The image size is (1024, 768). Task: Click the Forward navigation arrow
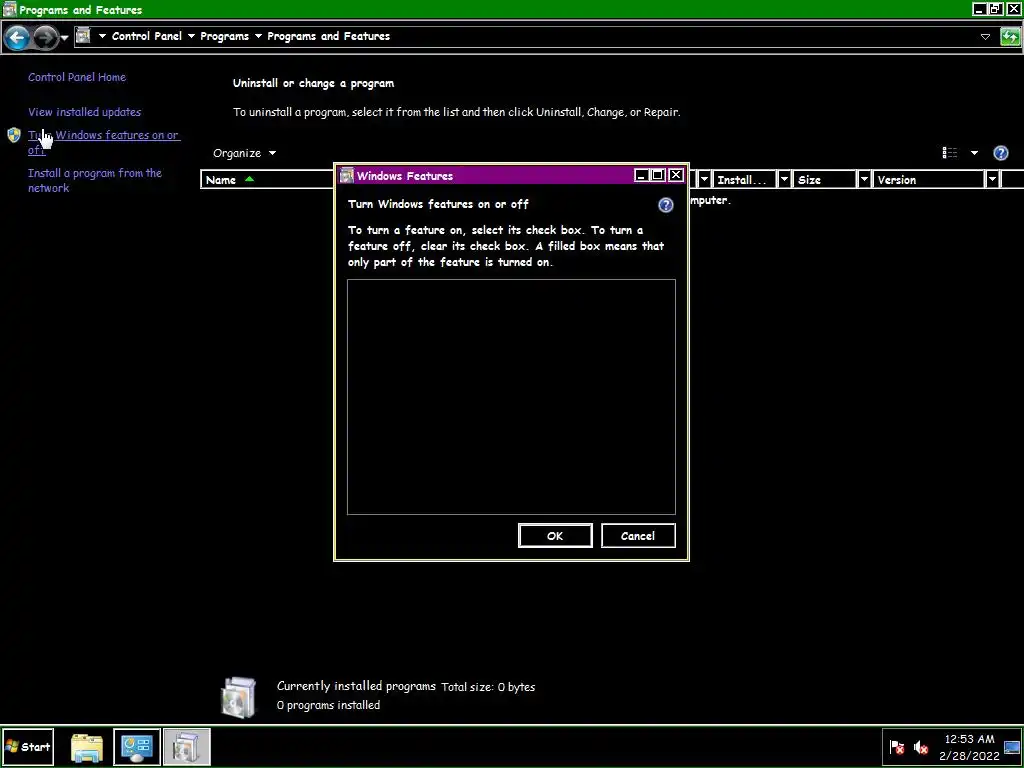[x=45, y=37]
